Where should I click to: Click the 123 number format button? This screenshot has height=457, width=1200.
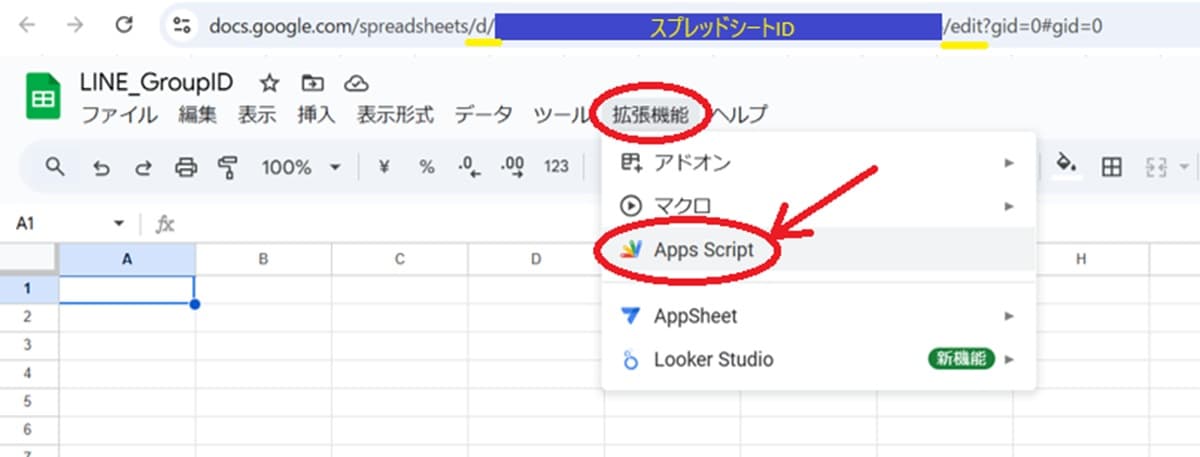click(x=556, y=167)
